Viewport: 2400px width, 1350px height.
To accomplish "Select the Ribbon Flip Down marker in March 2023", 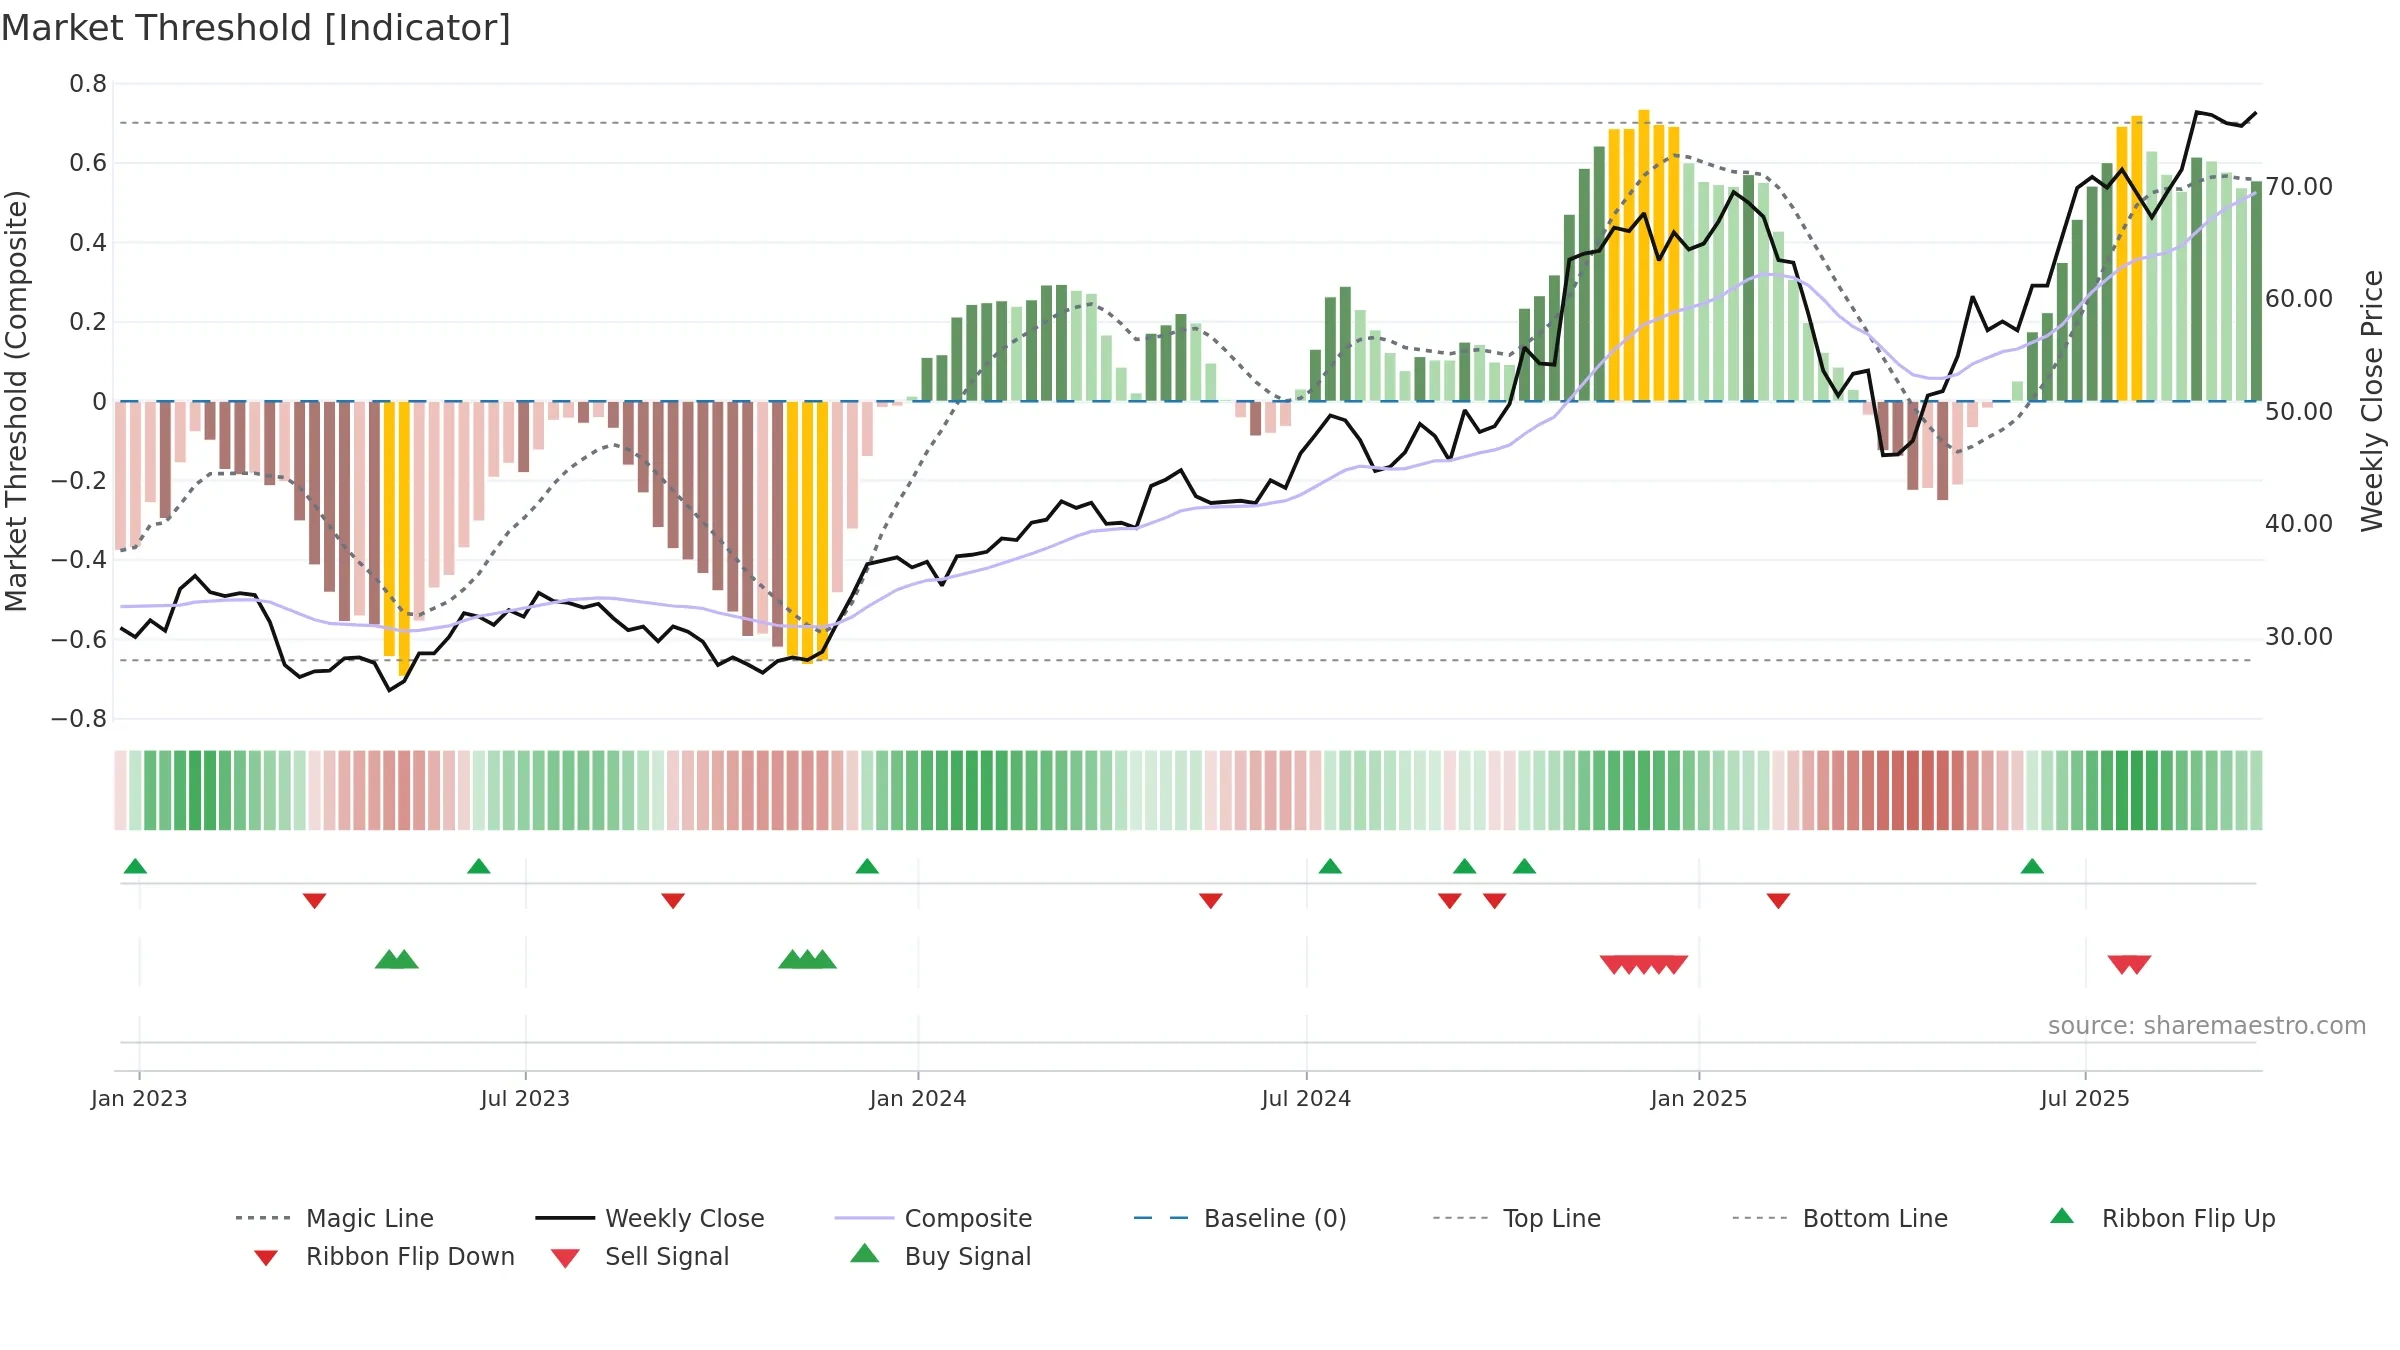I will click(x=314, y=901).
